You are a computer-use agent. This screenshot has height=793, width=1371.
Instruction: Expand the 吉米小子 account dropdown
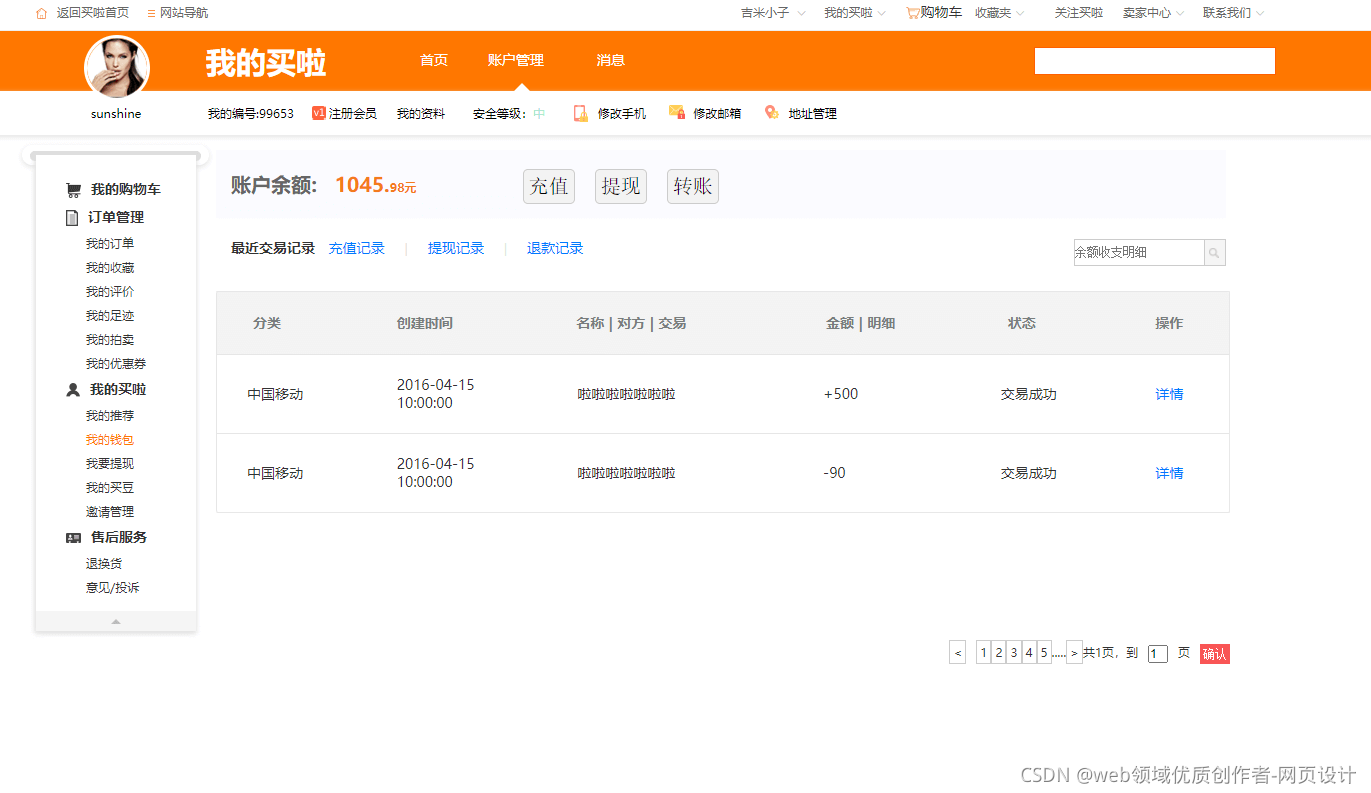coord(773,13)
